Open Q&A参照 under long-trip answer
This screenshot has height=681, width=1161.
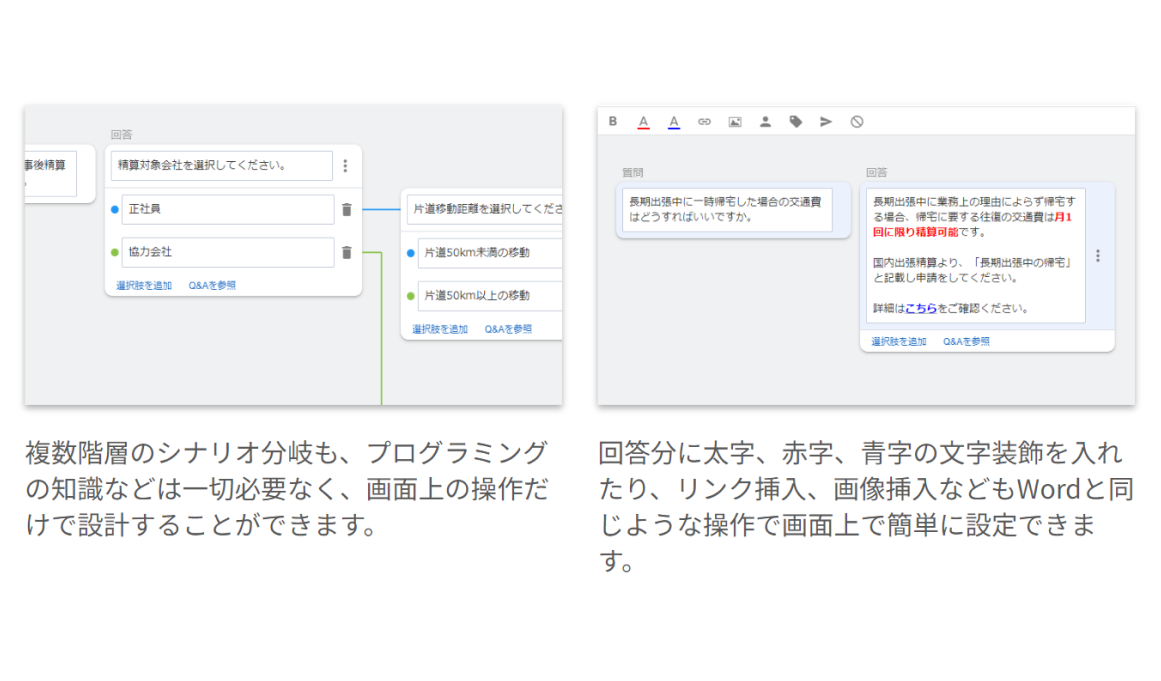pos(966,342)
